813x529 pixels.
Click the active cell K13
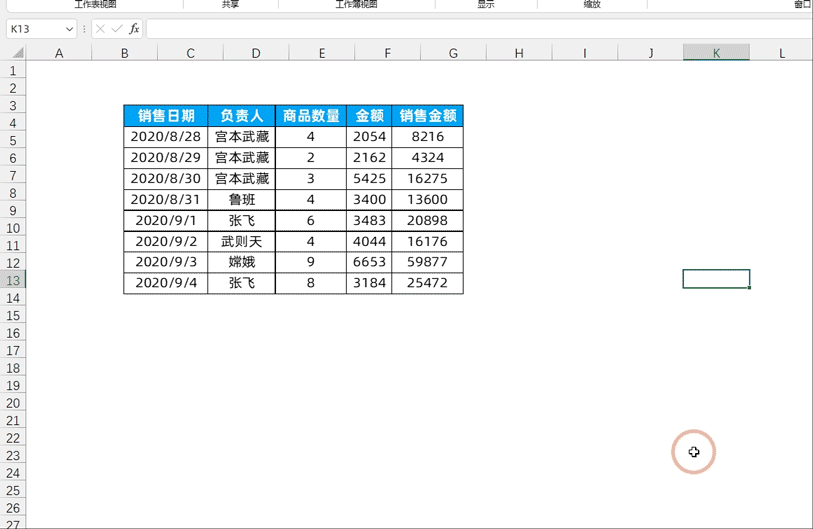(x=716, y=279)
